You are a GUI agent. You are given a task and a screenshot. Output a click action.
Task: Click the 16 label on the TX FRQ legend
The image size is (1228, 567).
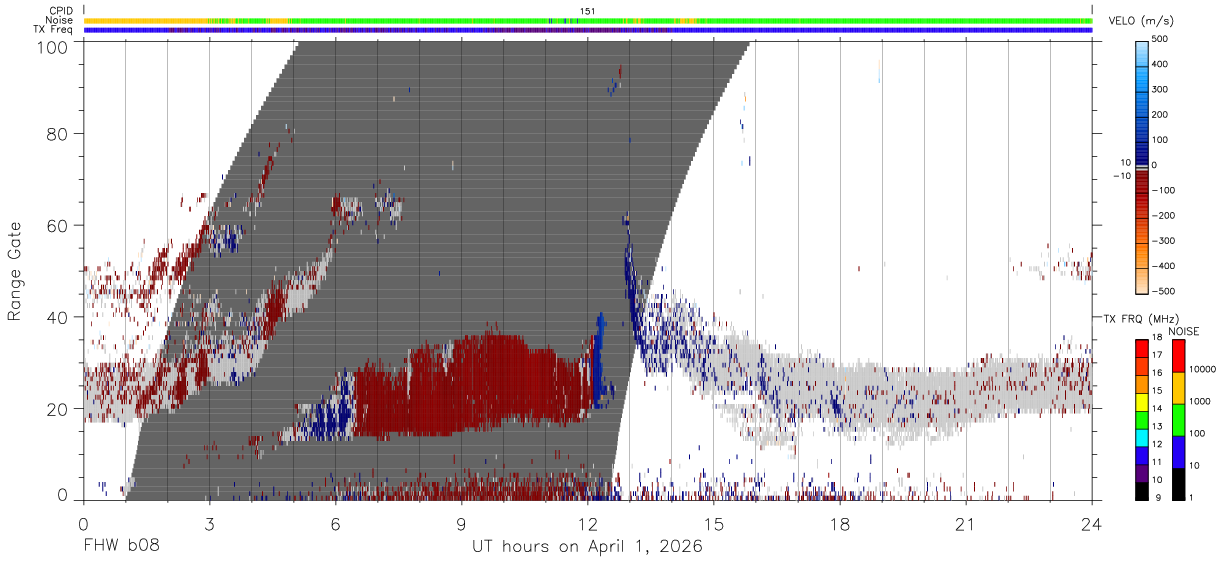point(1156,372)
